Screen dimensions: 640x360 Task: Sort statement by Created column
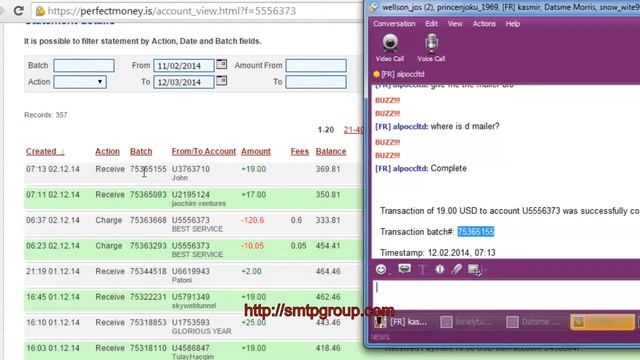(x=45, y=151)
